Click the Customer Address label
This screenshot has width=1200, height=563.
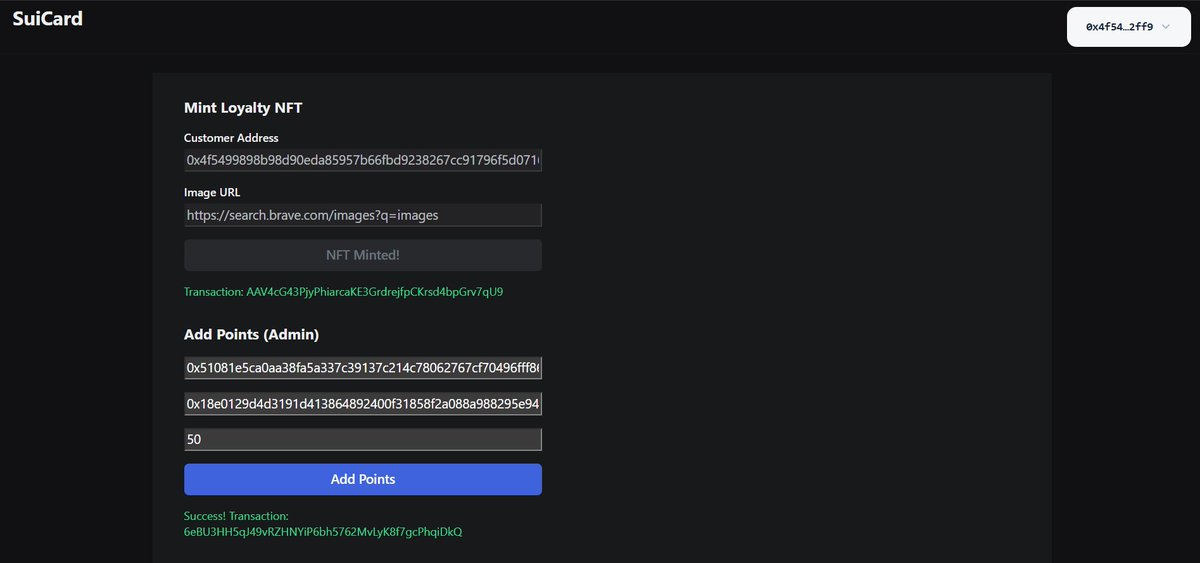(x=231, y=138)
